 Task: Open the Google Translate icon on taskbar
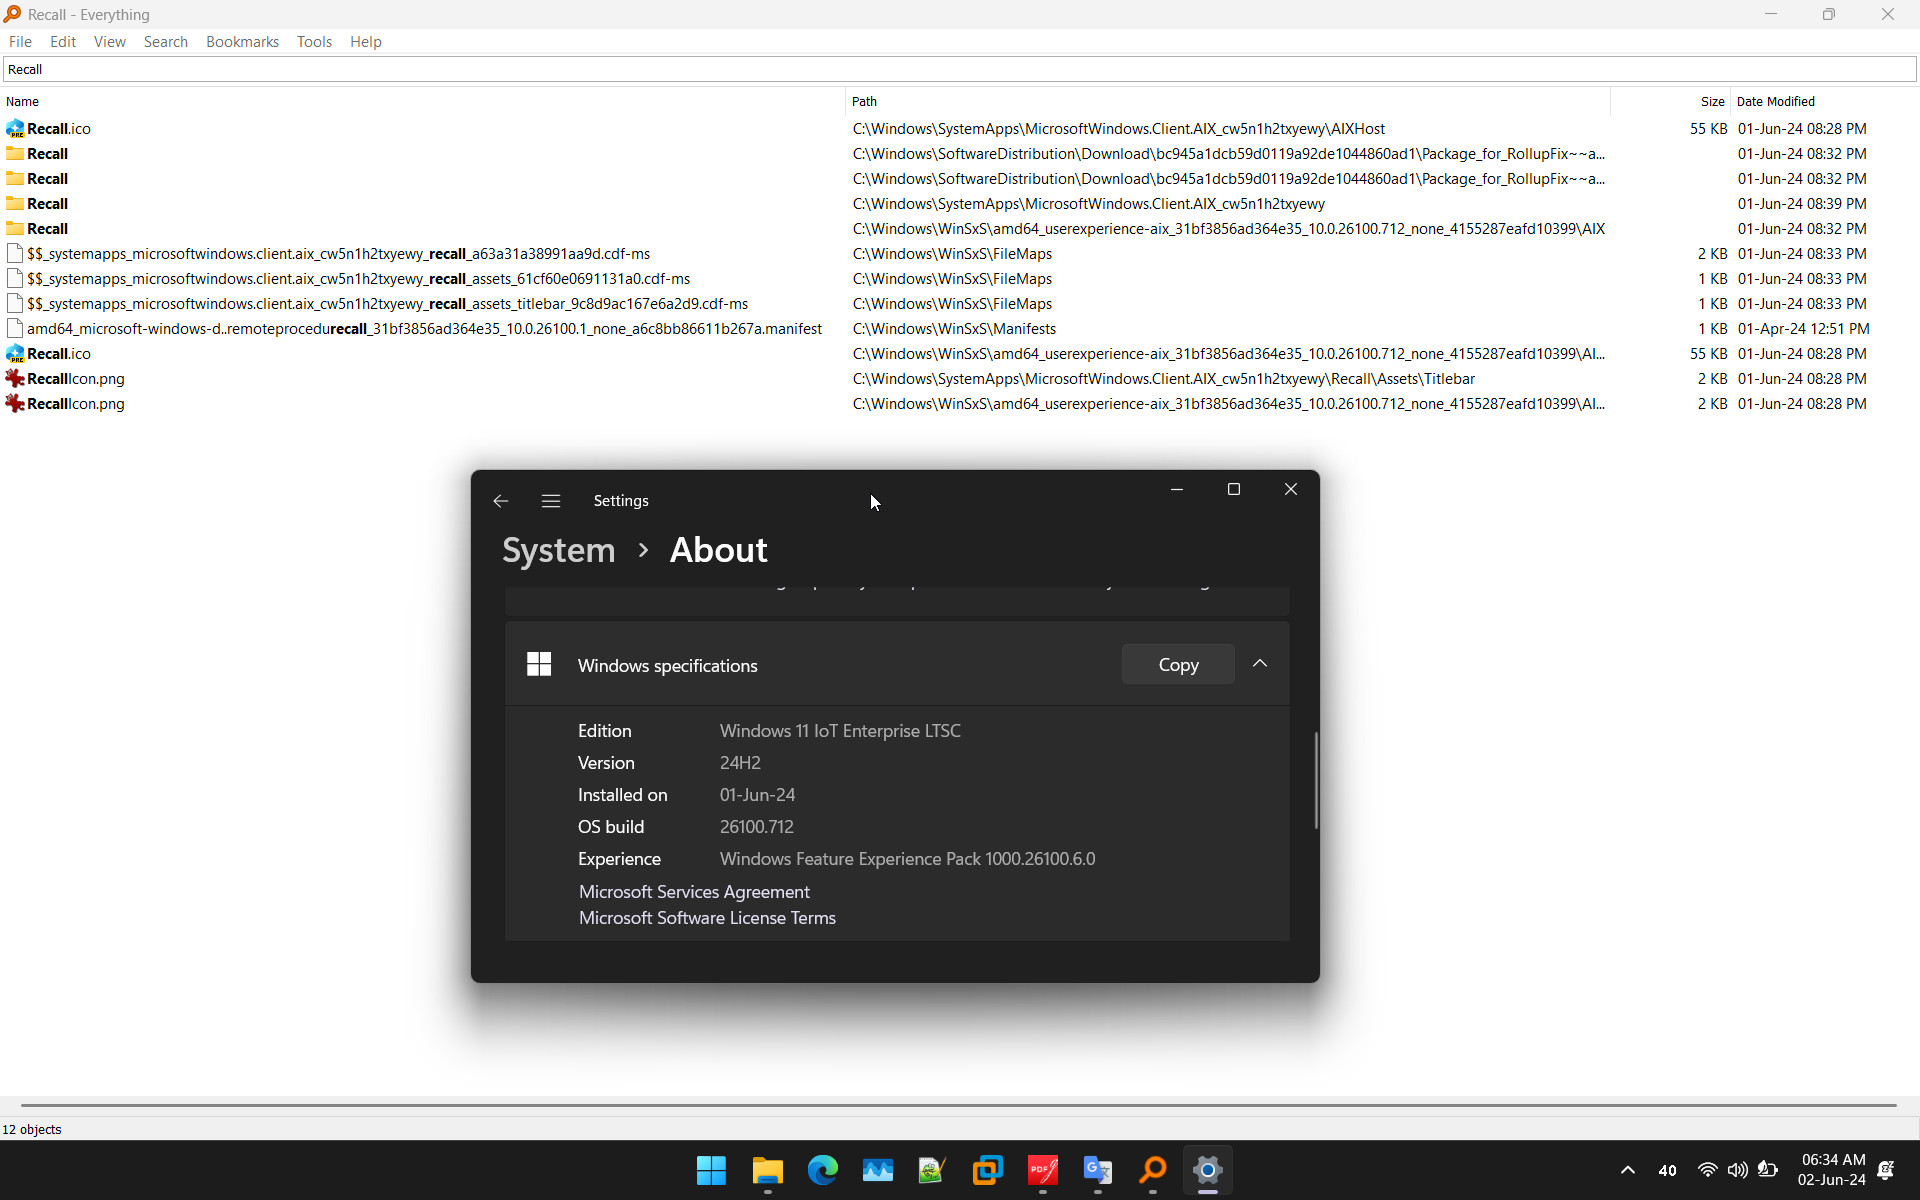tap(1097, 1170)
